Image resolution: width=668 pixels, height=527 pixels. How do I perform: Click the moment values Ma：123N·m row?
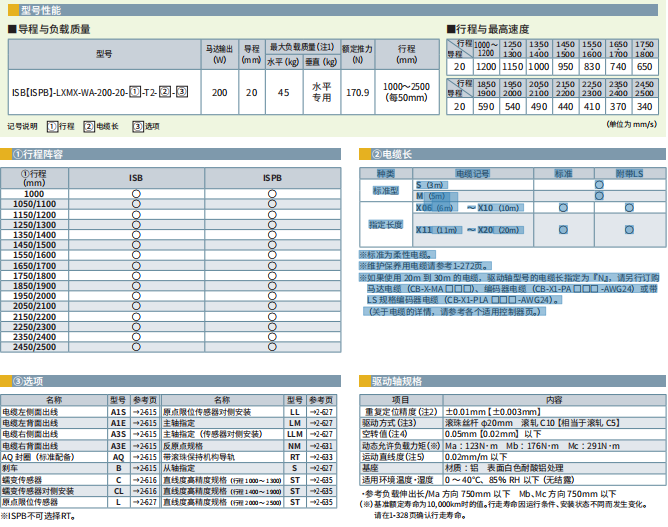tap(533, 446)
